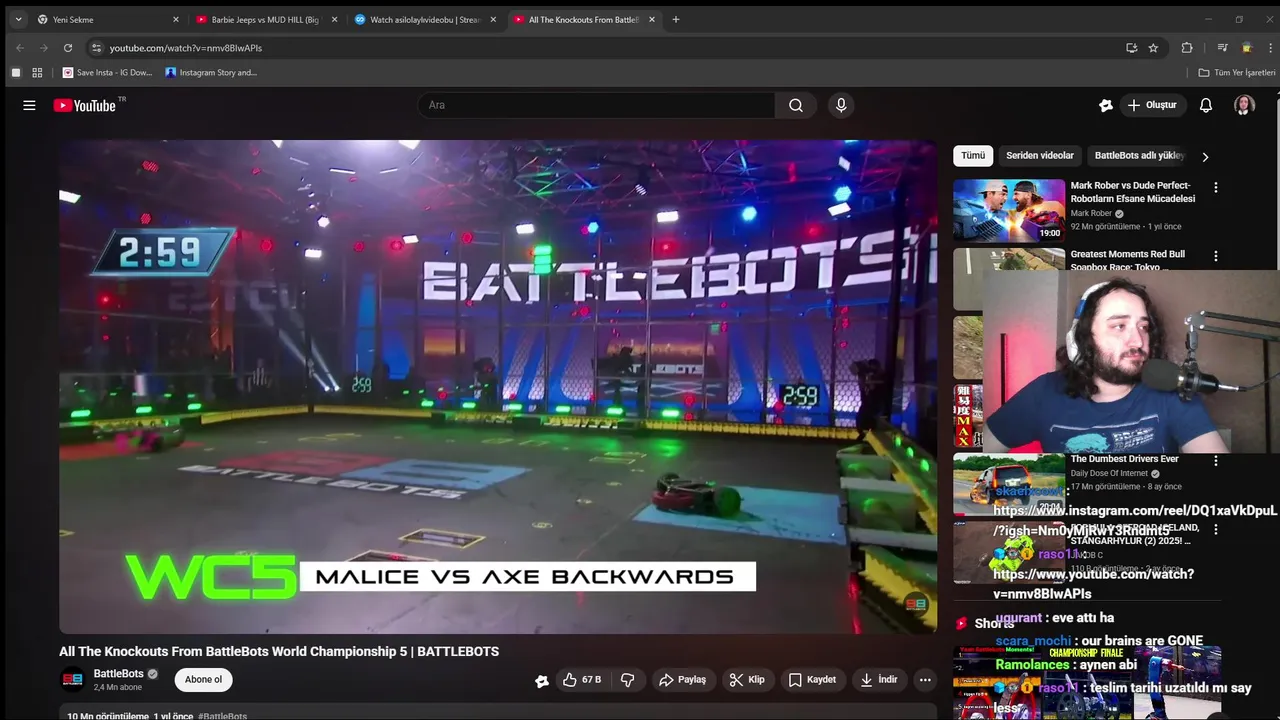Start voice search with microphone icon
This screenshot has width=1280, height=720.
tap(841, 105)
